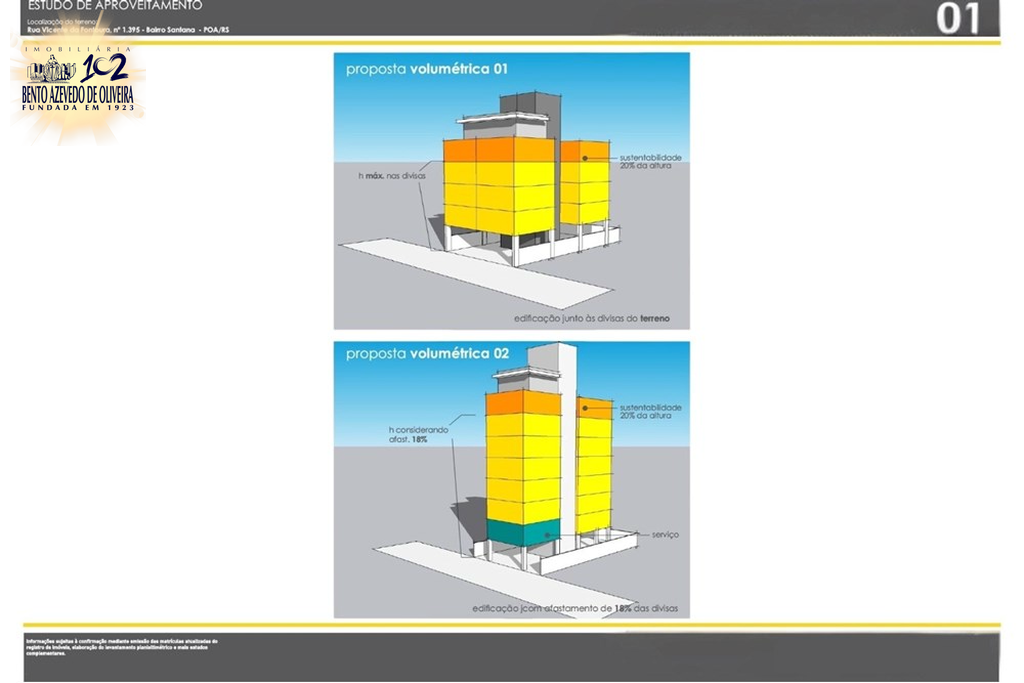Click the page number 01
Screen dimensions: 1024x683
957,19
